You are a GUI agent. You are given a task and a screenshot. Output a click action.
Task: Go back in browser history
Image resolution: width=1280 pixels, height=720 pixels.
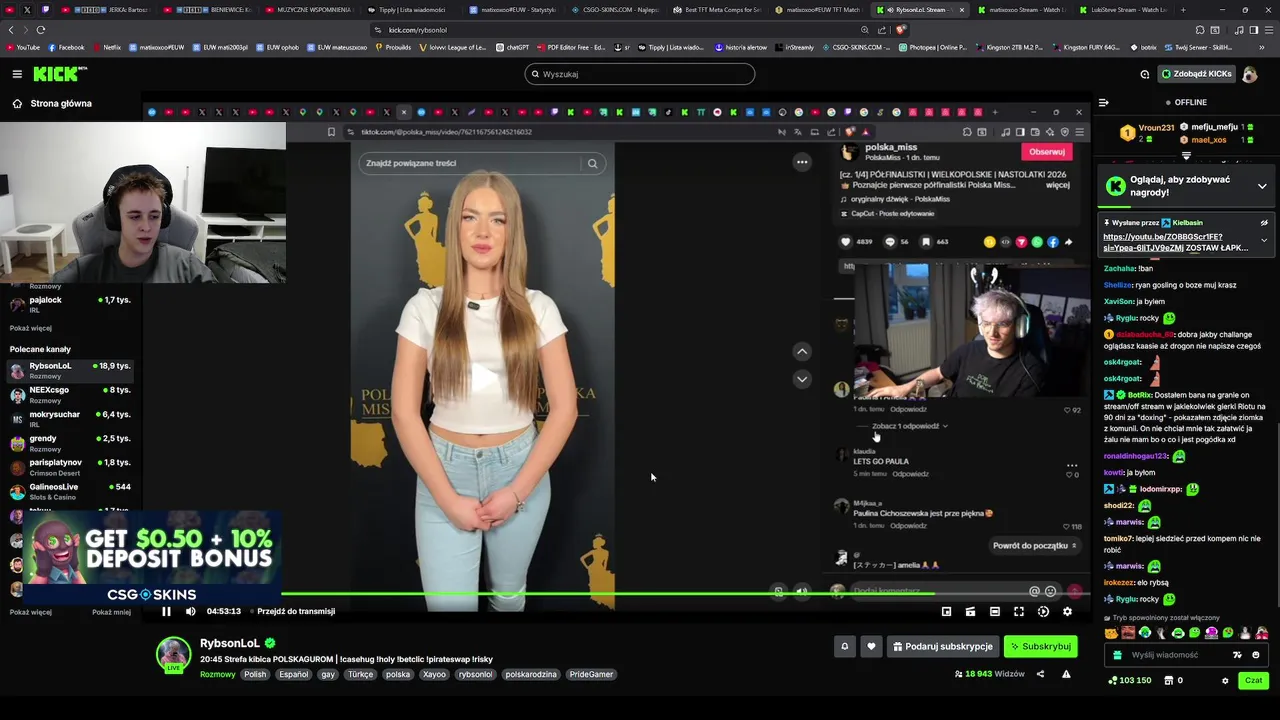(11, 30)
